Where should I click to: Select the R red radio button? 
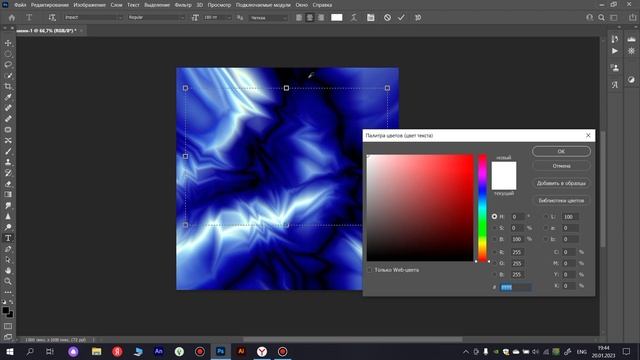[x=494, y=252]
